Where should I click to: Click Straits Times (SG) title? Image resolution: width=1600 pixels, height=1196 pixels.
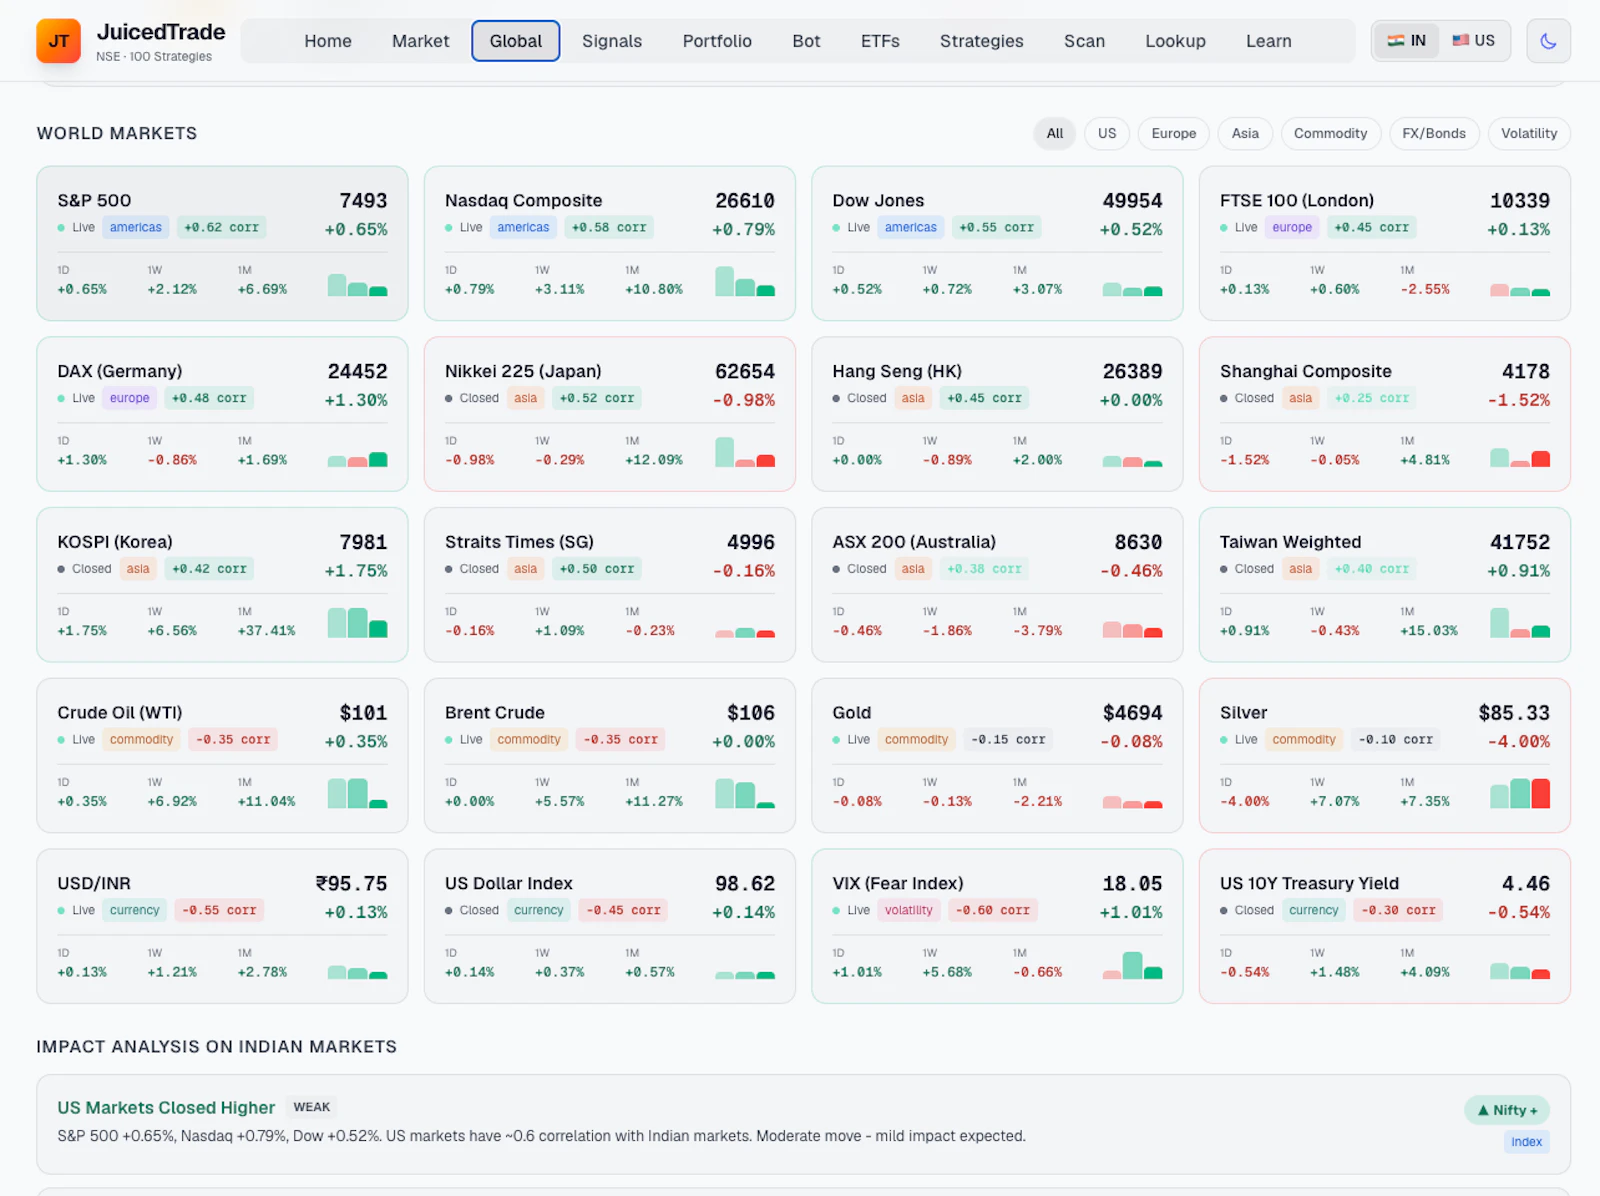519,542
